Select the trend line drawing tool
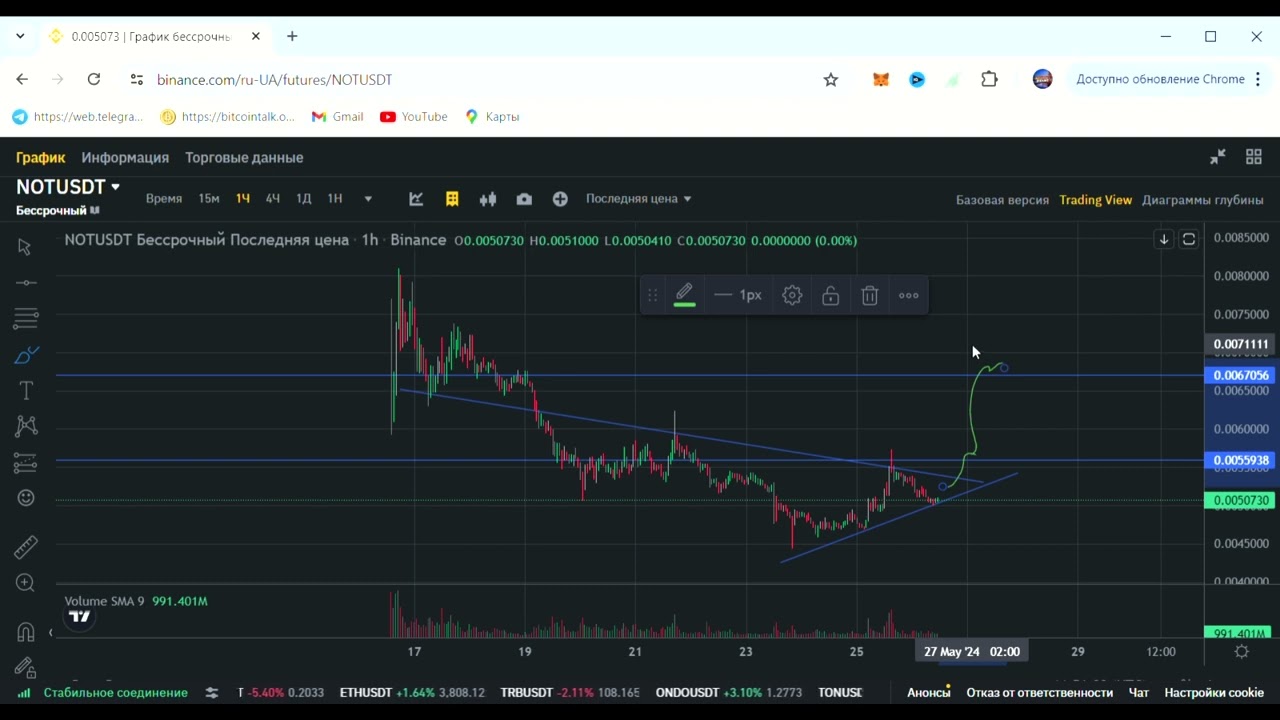The height and width of the screenshot is (720, 1280). pyautogui.click(x=26, y=283)
